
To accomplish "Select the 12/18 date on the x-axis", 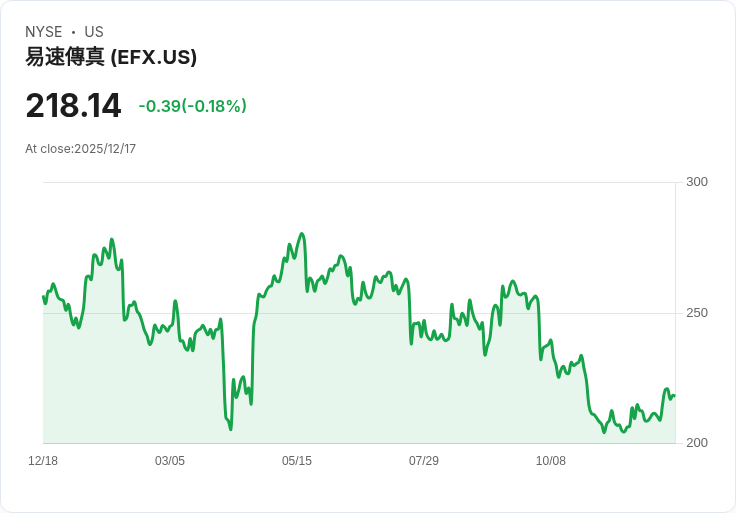I will (x=43, y=461).
